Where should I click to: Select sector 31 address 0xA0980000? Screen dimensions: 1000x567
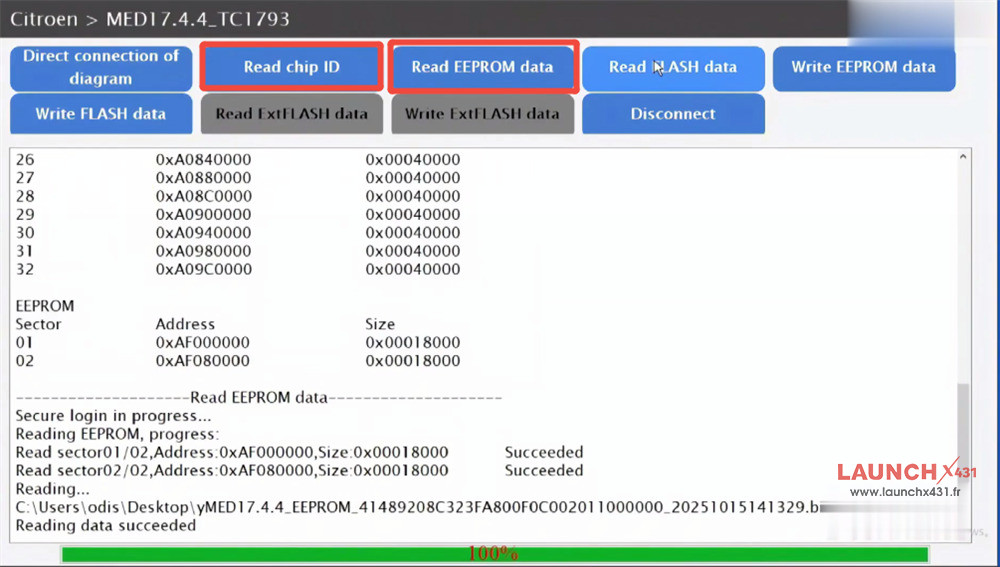pos(203,251)
